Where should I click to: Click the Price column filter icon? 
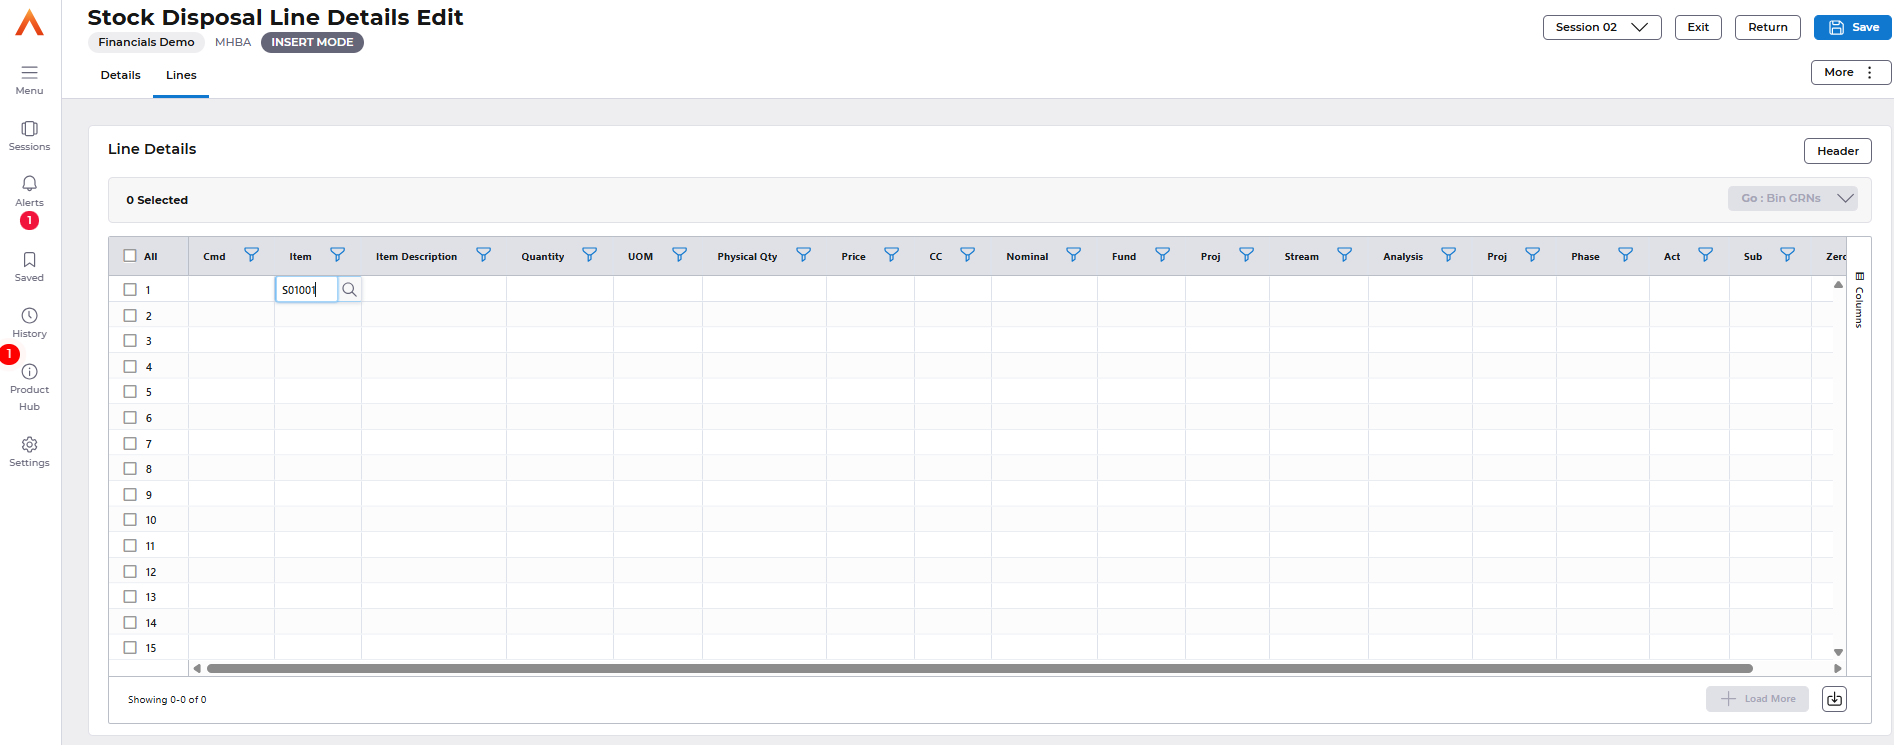coord(892,255)
